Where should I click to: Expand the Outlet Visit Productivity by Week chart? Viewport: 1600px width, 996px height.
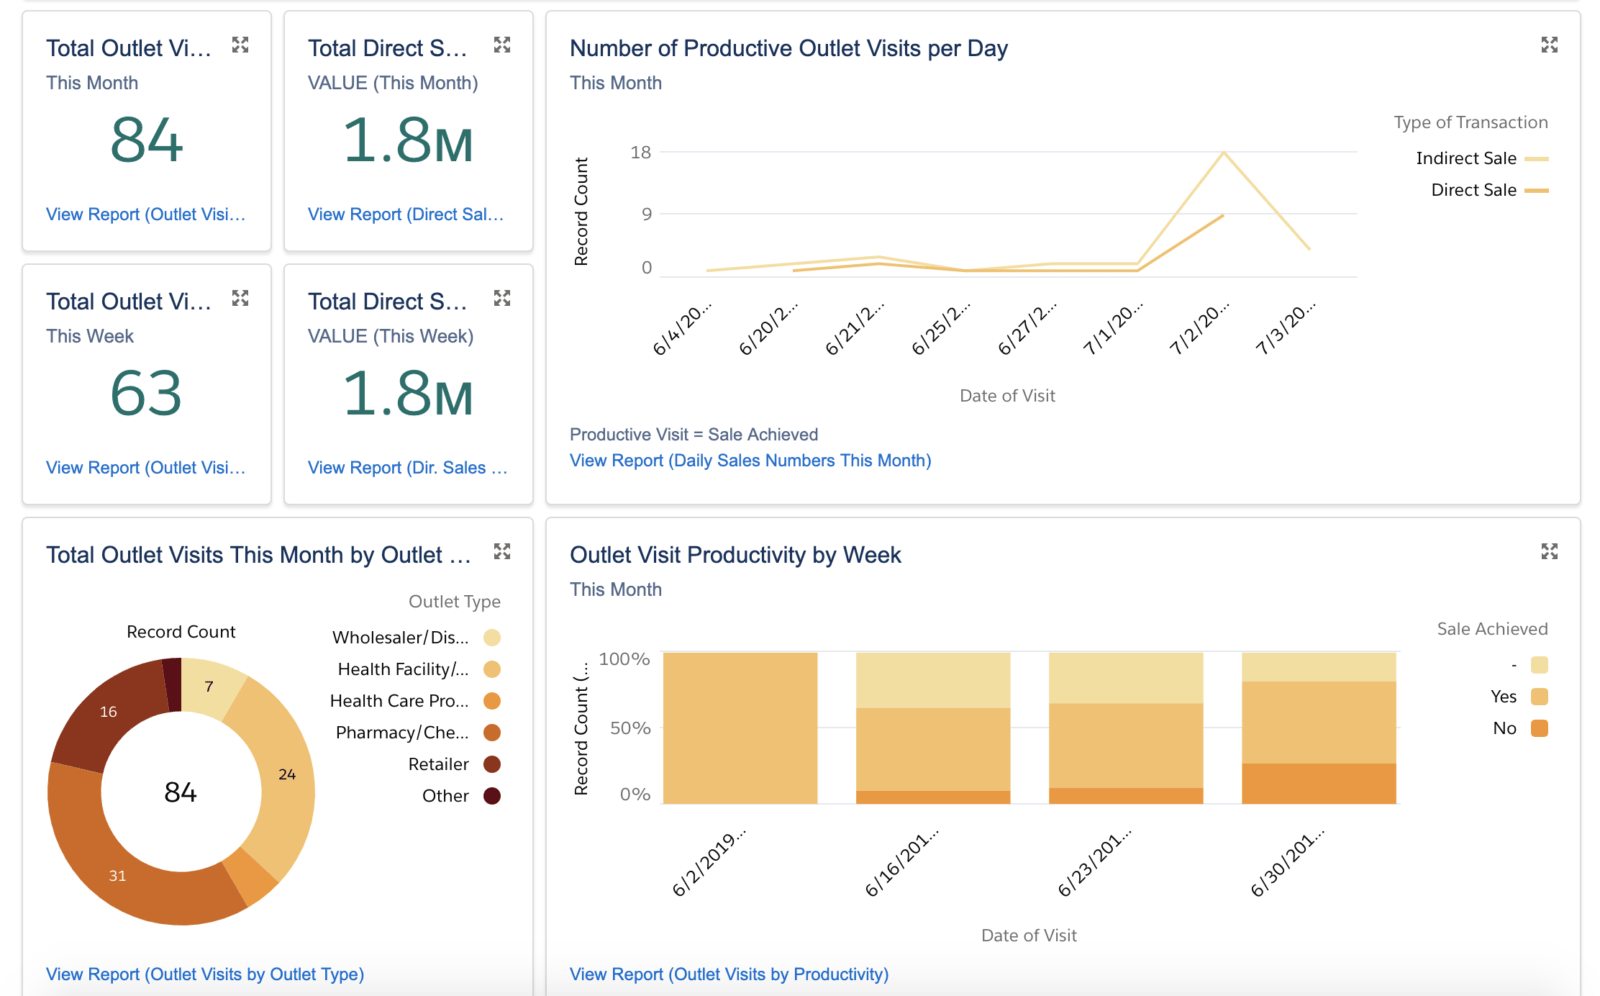pyautogui.click(x=1549, y=552)
